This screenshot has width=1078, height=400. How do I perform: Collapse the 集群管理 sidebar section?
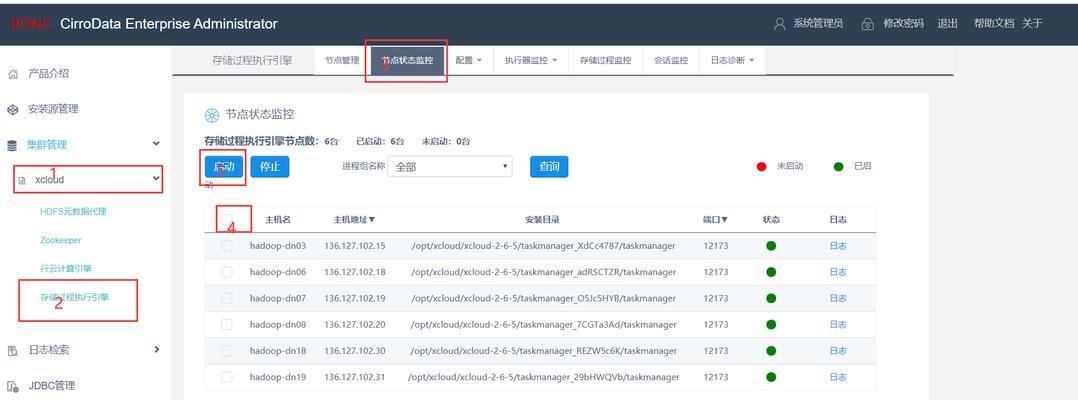point(156,144)
